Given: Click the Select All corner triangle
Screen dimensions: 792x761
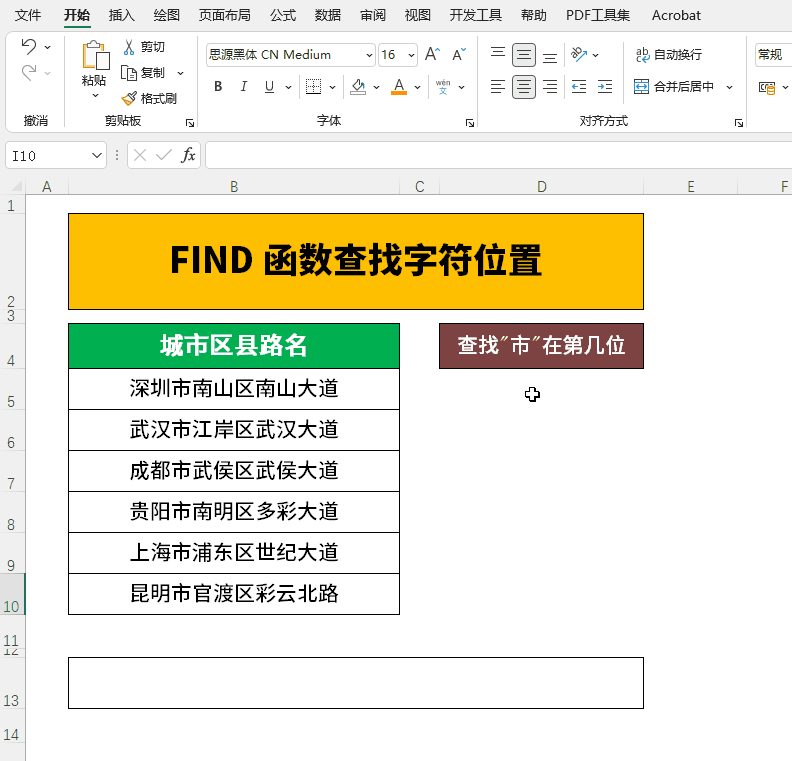Looking at the screenshot, I should [16, 186].
